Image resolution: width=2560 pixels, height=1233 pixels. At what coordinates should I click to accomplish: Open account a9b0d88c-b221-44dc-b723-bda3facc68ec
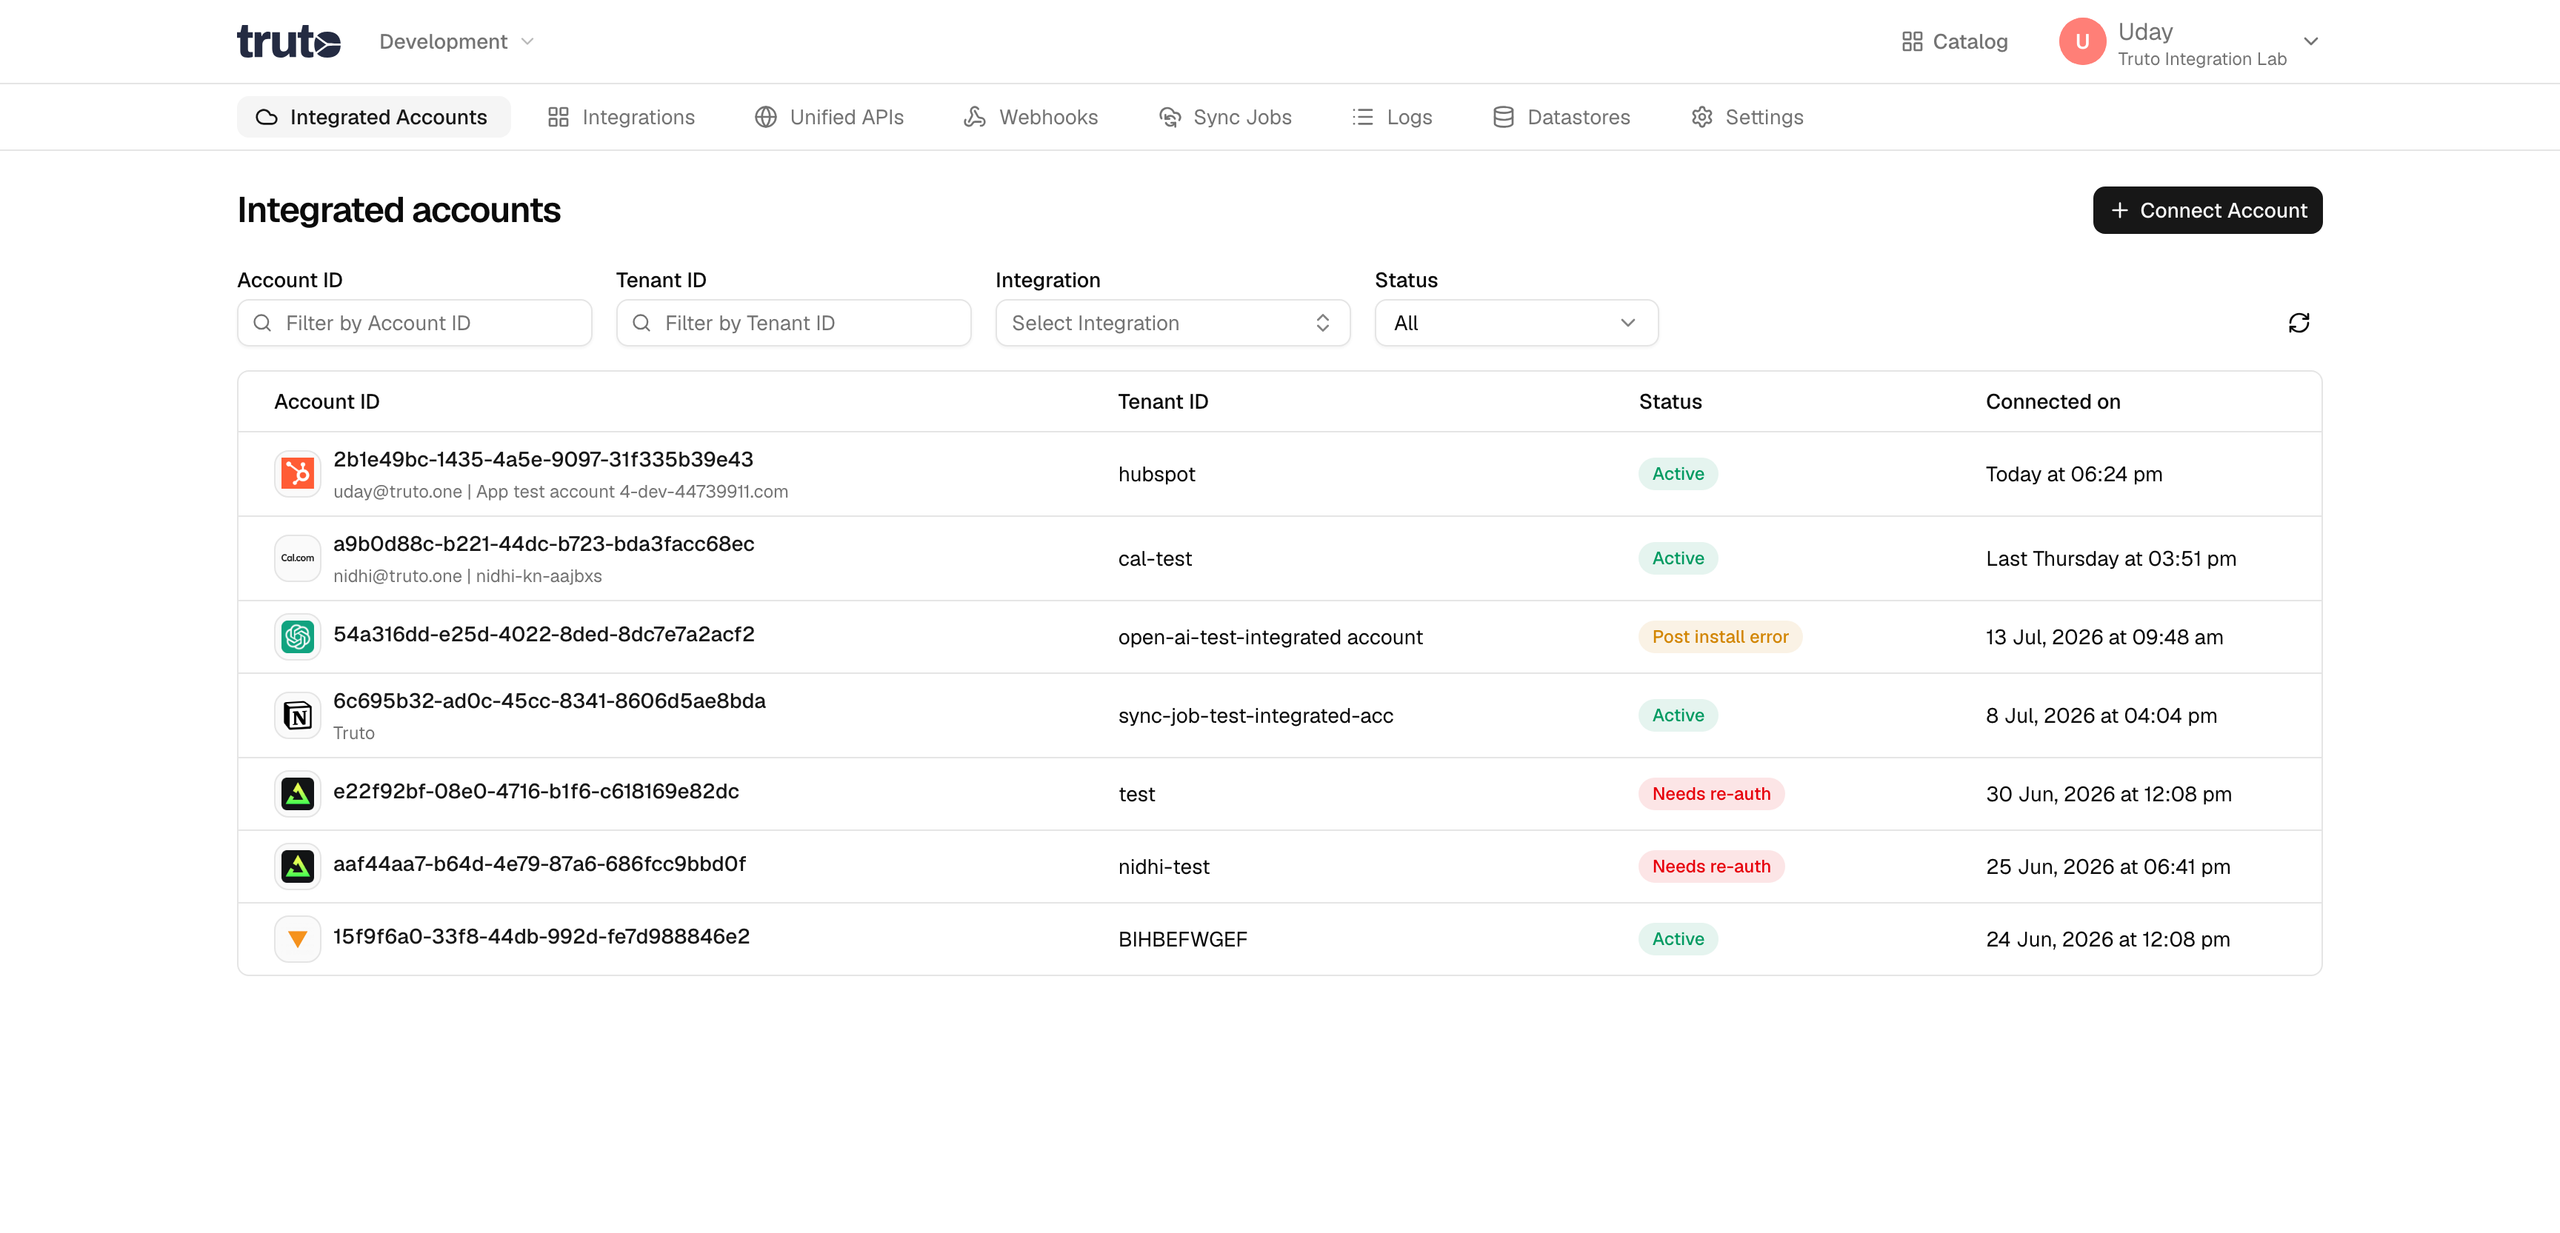(544, 544)
